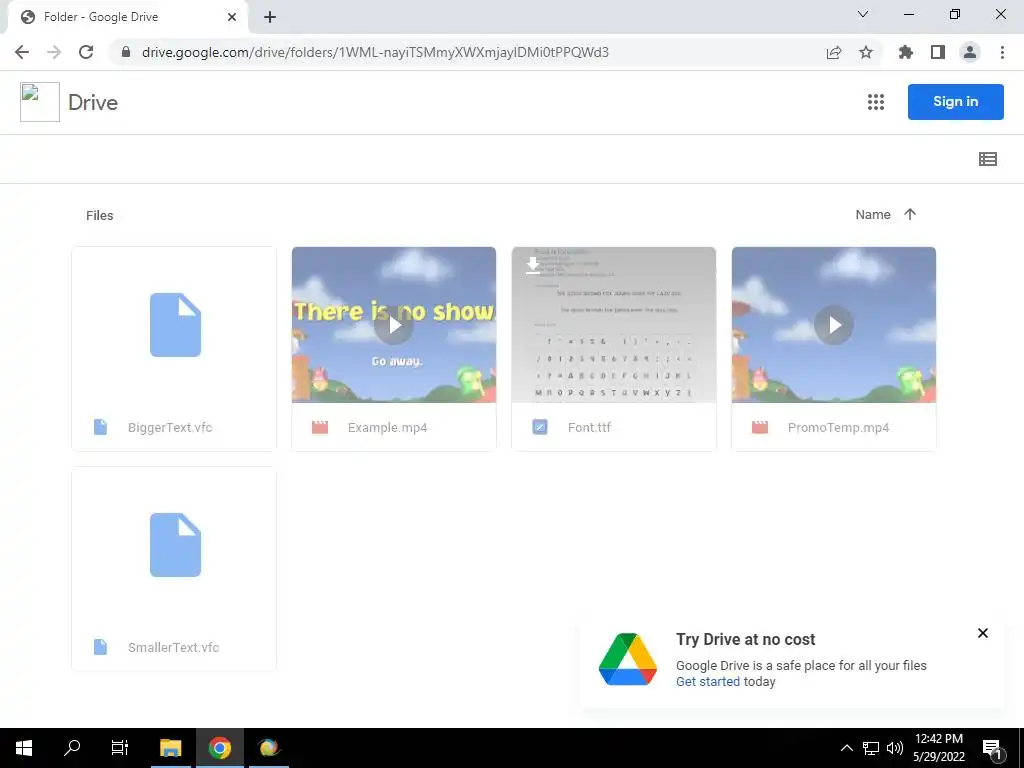The height and width of the screenshot is (768, 1024).
Task: Open the volume control in tray
Action: point(895,748)
